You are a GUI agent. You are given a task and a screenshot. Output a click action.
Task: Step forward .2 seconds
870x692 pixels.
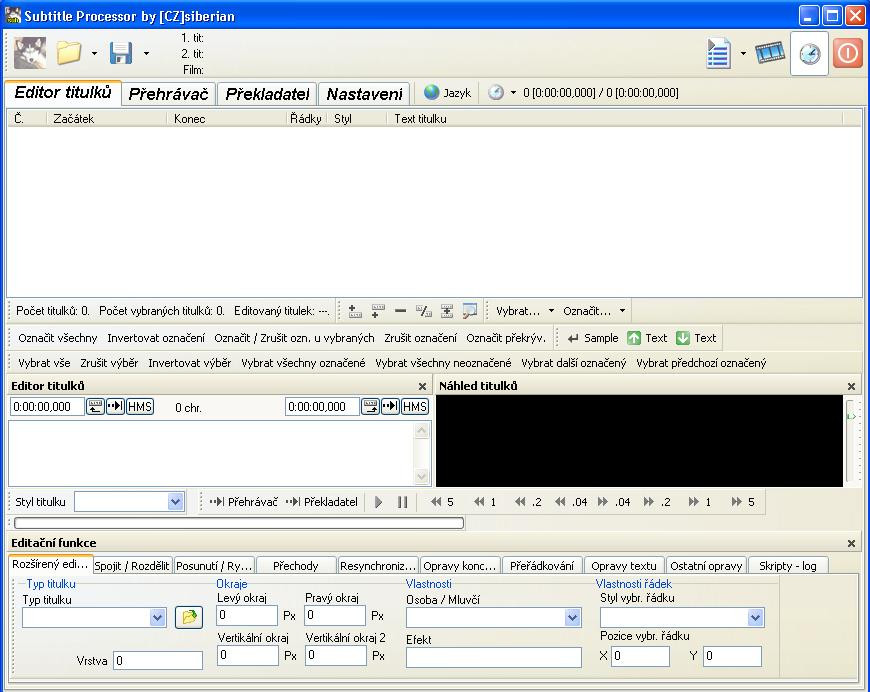coord(657,502)
